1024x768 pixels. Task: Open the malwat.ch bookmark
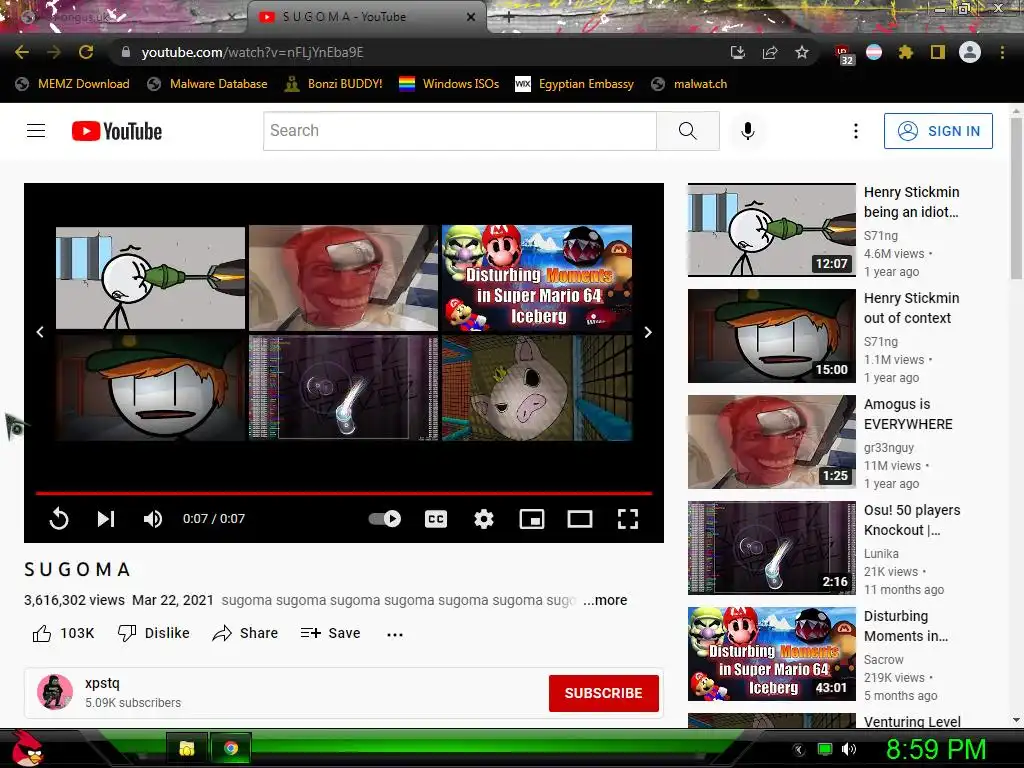pos(689,84)
